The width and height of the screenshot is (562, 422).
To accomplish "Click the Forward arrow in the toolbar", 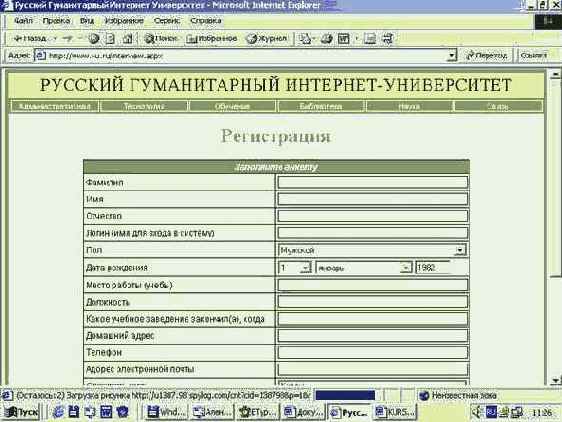I will [x=67, y=38].
